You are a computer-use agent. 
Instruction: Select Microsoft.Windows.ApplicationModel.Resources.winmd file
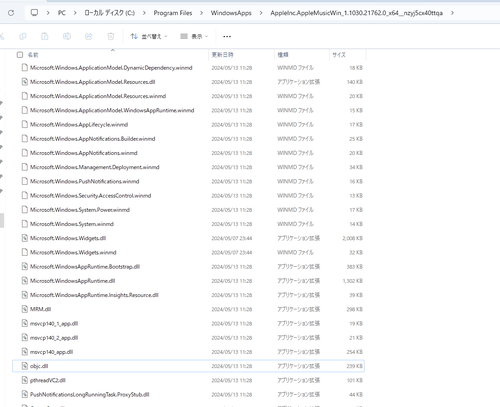98,96
